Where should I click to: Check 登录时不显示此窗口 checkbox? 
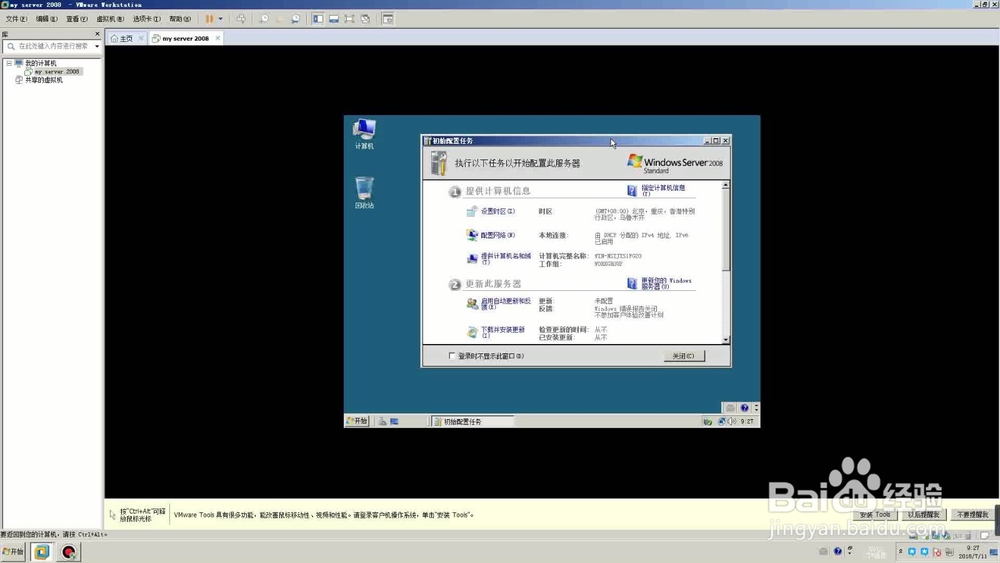coord(452,356)
